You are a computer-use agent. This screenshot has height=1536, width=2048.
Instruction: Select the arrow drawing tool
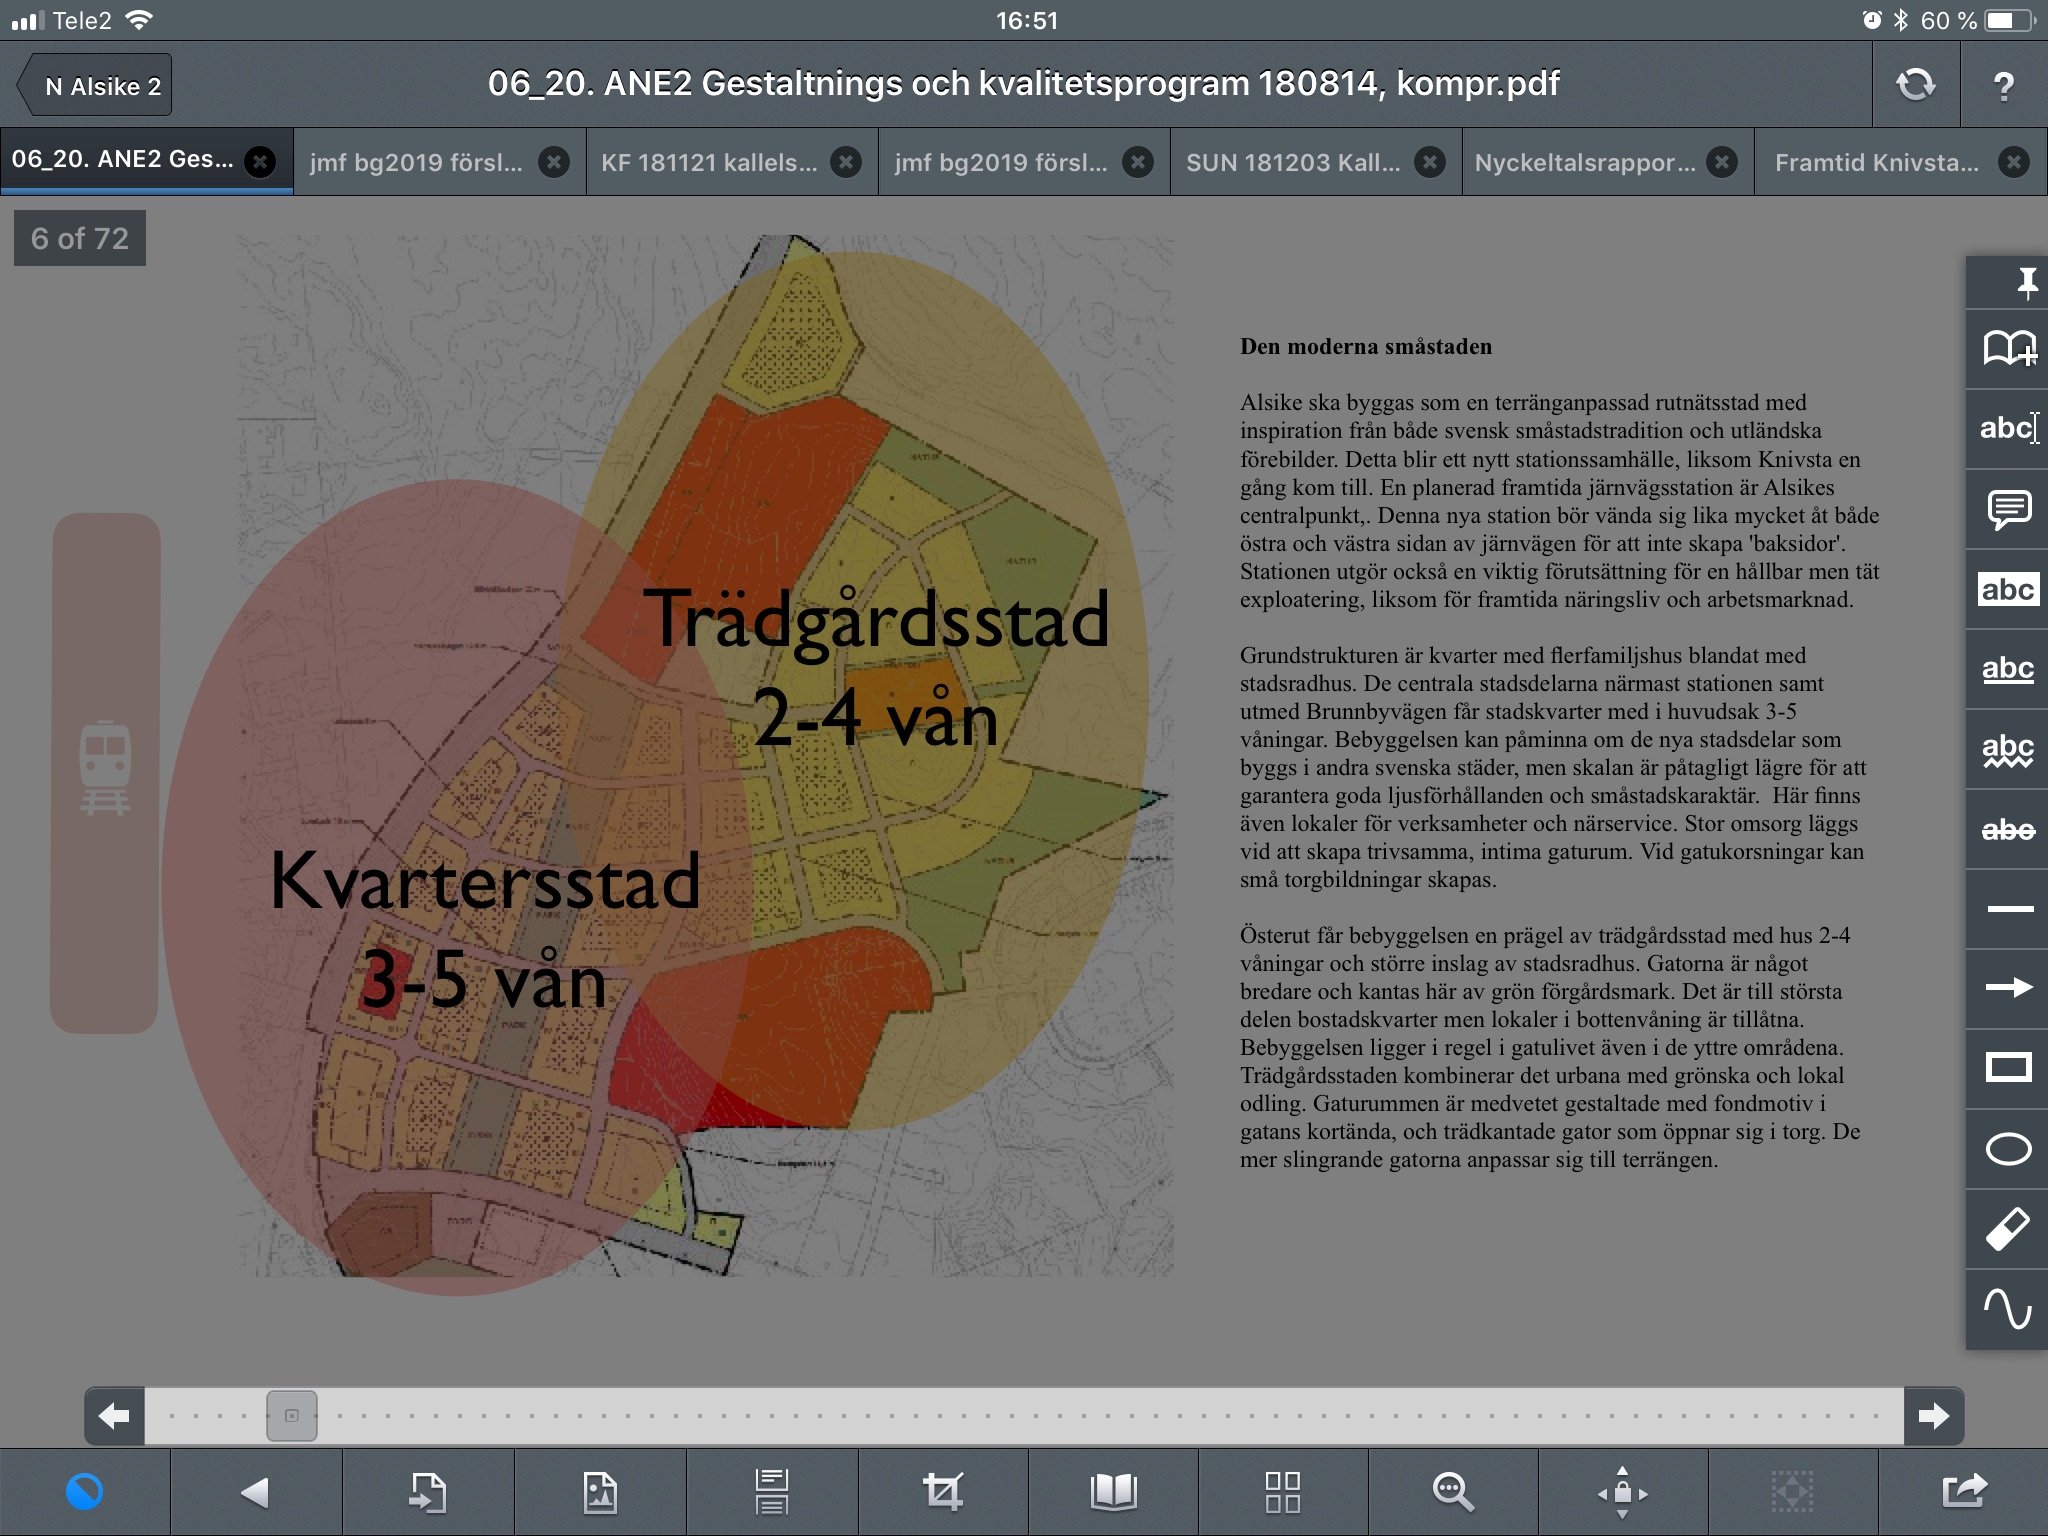[x=2007, y=988]
